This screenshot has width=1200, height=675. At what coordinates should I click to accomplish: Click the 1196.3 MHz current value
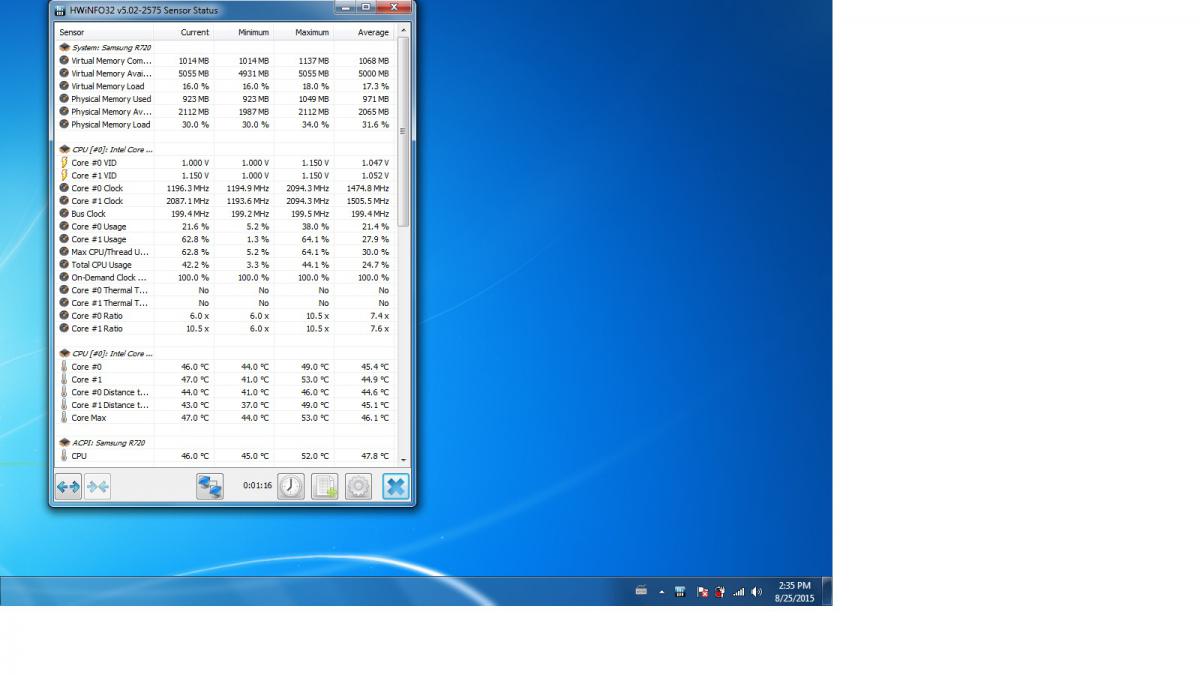(x=187, y=189)
